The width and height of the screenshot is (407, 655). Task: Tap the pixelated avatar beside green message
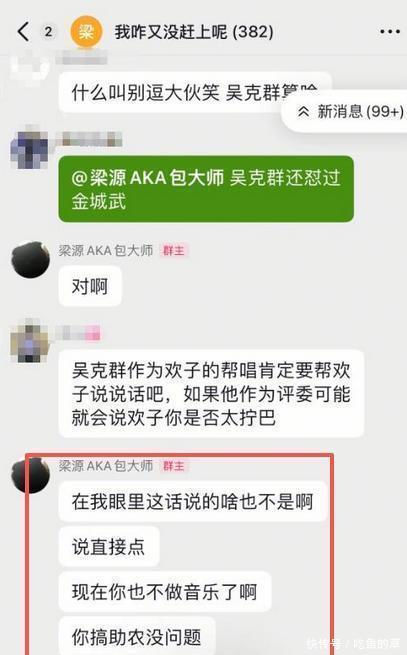[29, 149]
